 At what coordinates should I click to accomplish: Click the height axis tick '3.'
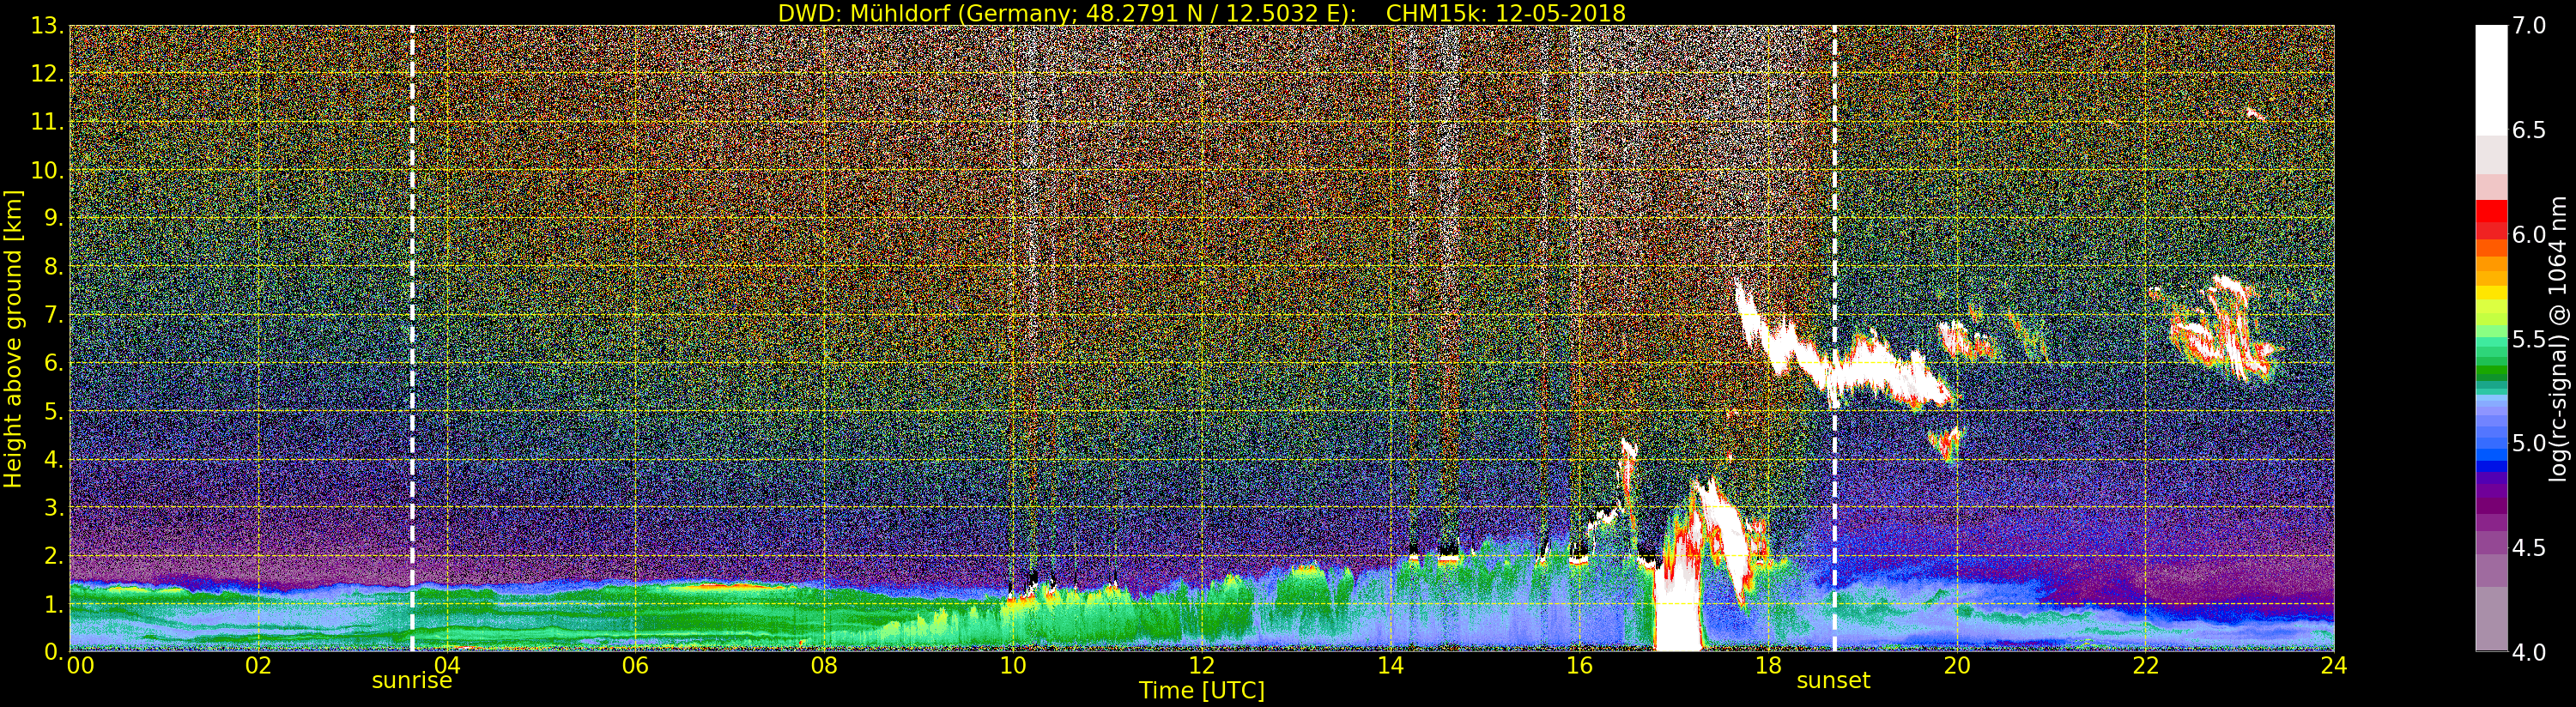(52, 507)
